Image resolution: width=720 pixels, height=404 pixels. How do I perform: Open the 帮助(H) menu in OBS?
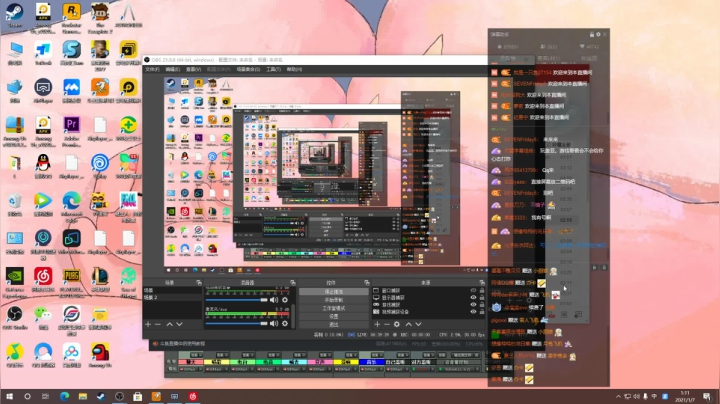294,69
